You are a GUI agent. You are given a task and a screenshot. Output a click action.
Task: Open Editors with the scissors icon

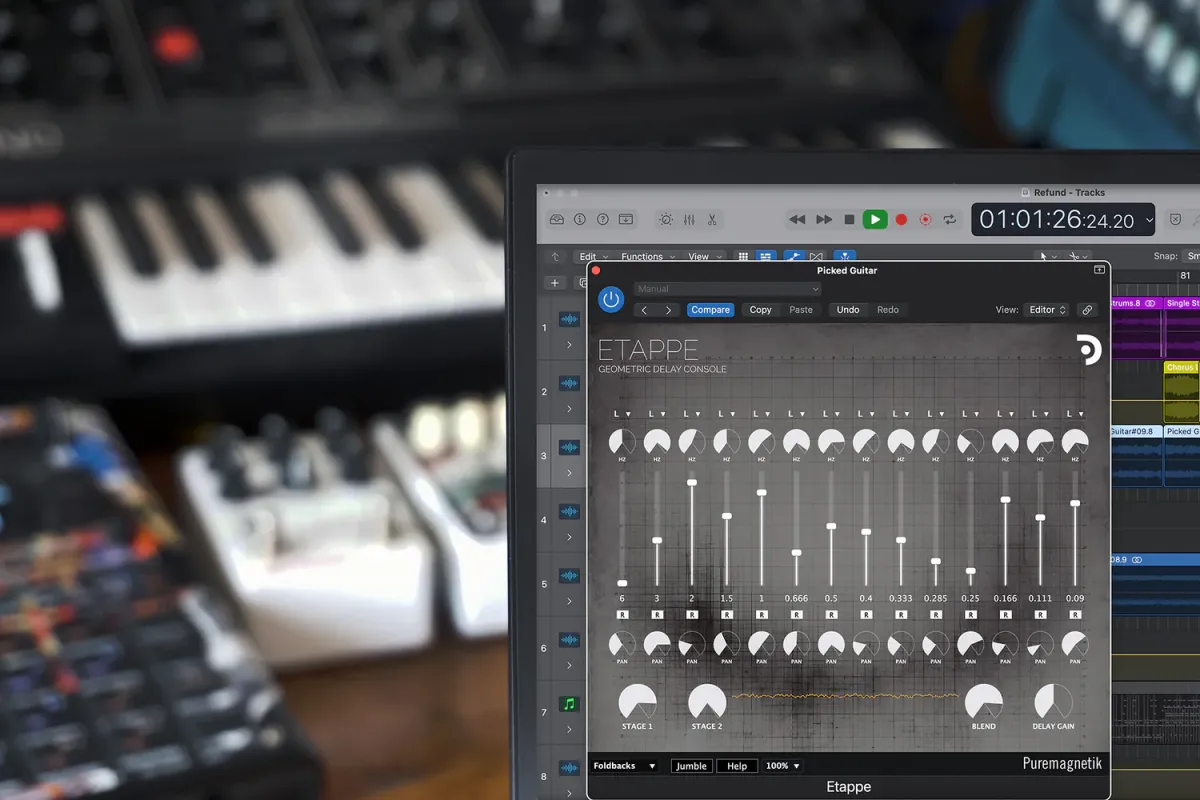[712, 219]
